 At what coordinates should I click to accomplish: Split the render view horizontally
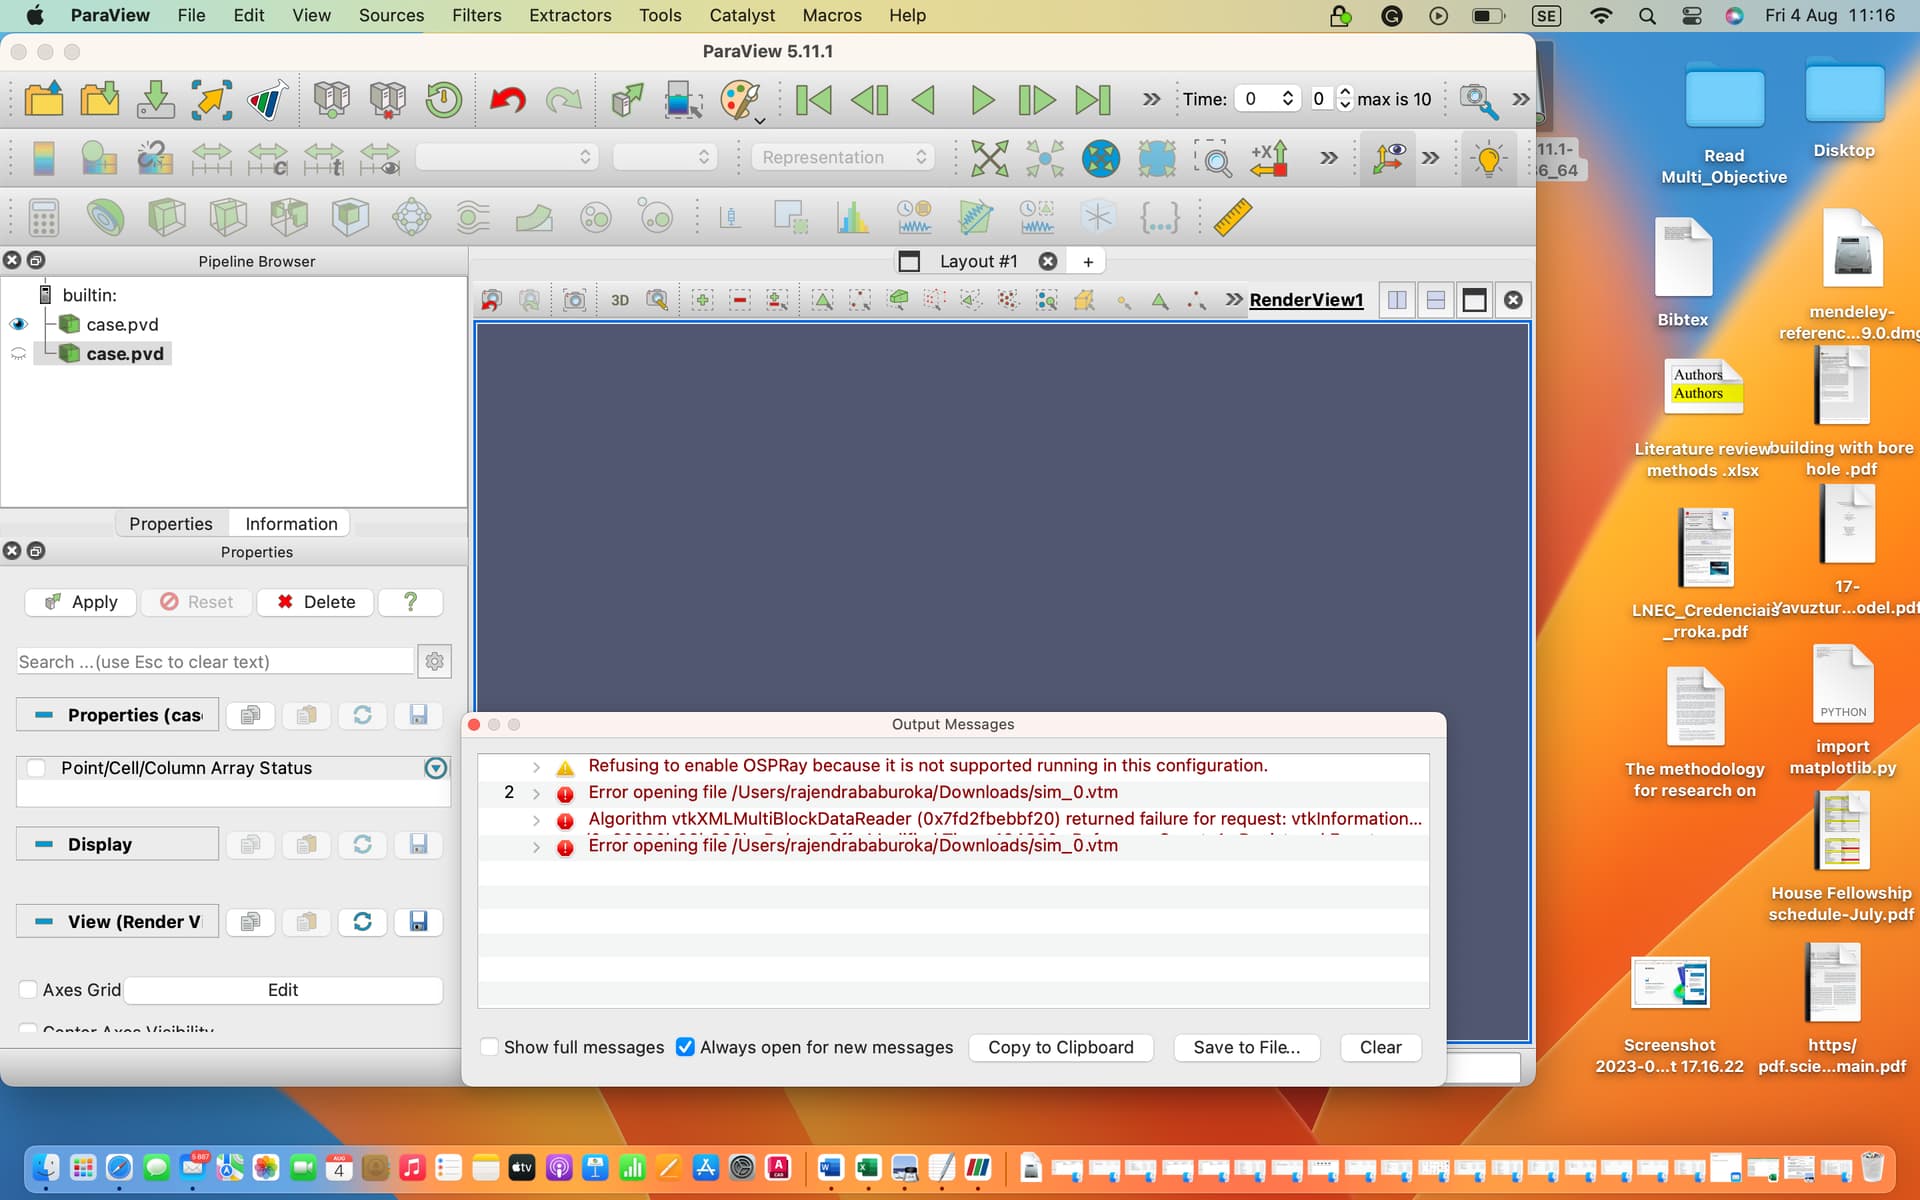[1397, 300]
